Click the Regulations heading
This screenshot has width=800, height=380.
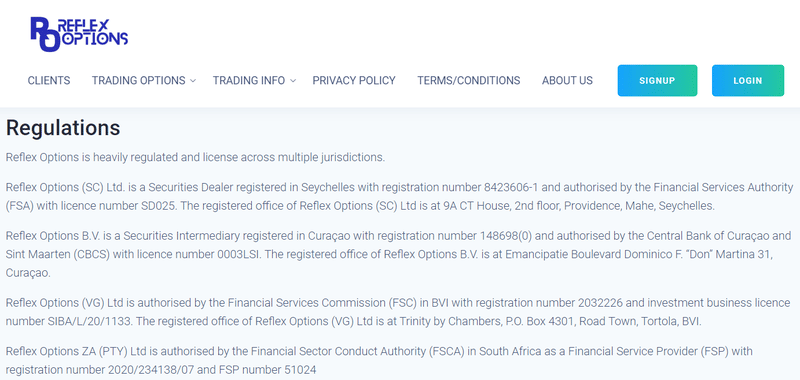point(63,128)
